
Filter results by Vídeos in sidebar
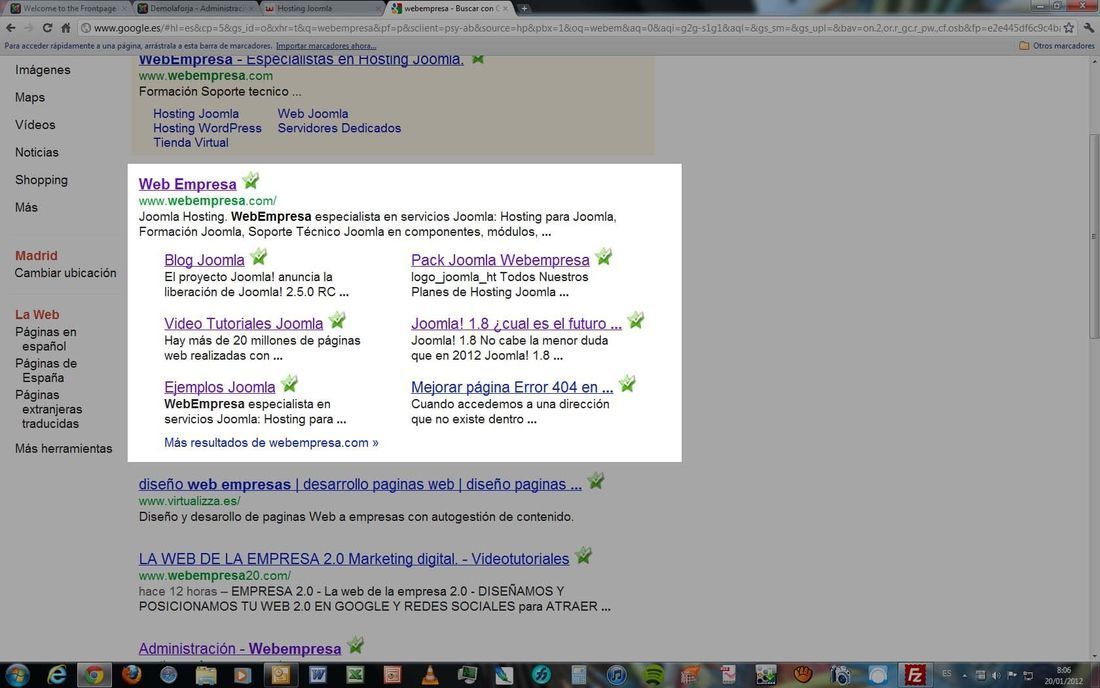(35, 125)
